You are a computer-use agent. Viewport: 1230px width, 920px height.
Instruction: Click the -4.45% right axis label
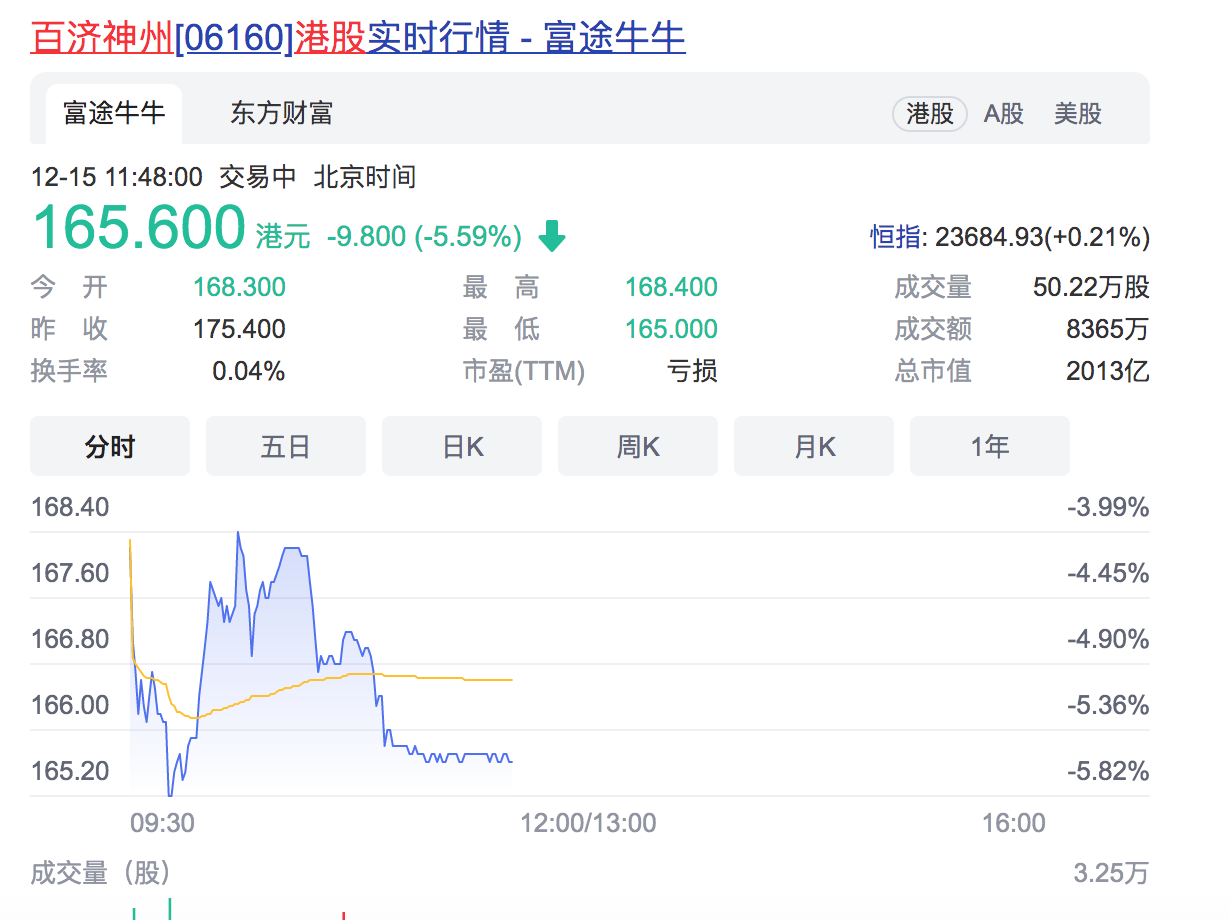(x=1108, y=574)
